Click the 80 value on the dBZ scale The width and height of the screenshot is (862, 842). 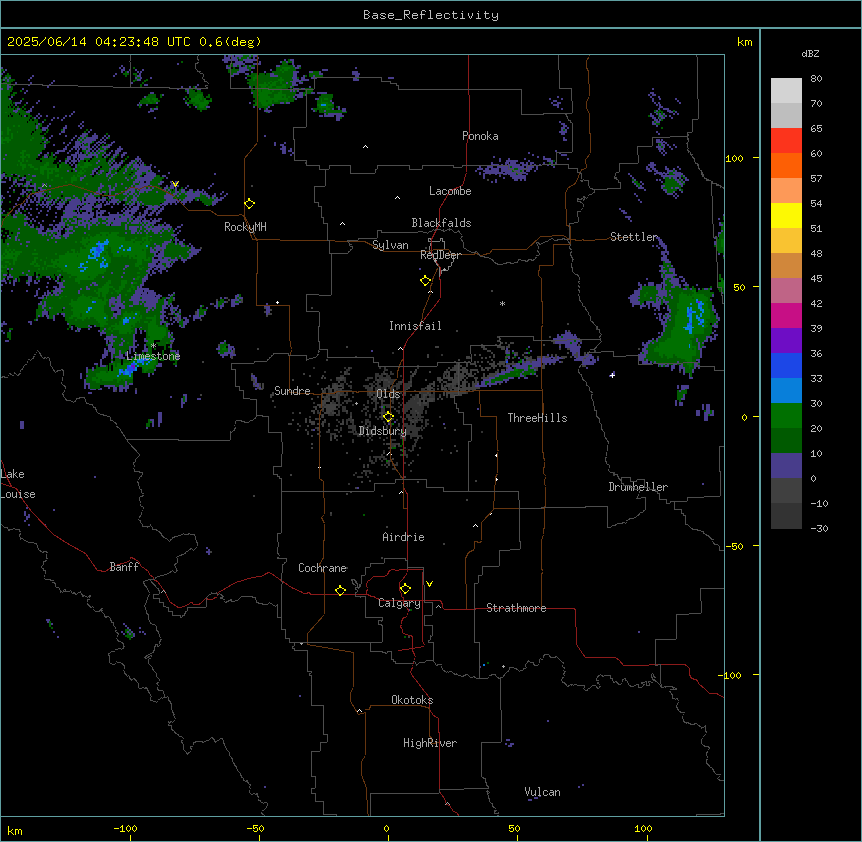pos(816,79)
